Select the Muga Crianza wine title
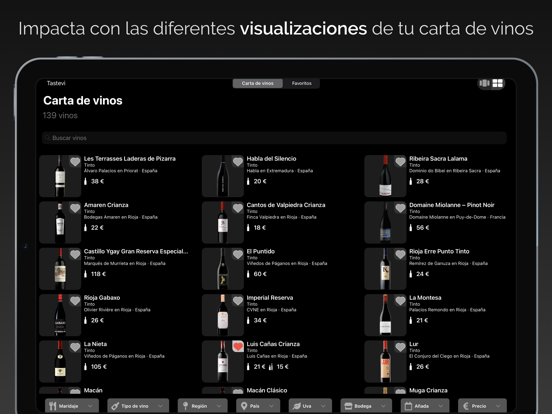Screen dimensions: 552x414 pos(428,390)
